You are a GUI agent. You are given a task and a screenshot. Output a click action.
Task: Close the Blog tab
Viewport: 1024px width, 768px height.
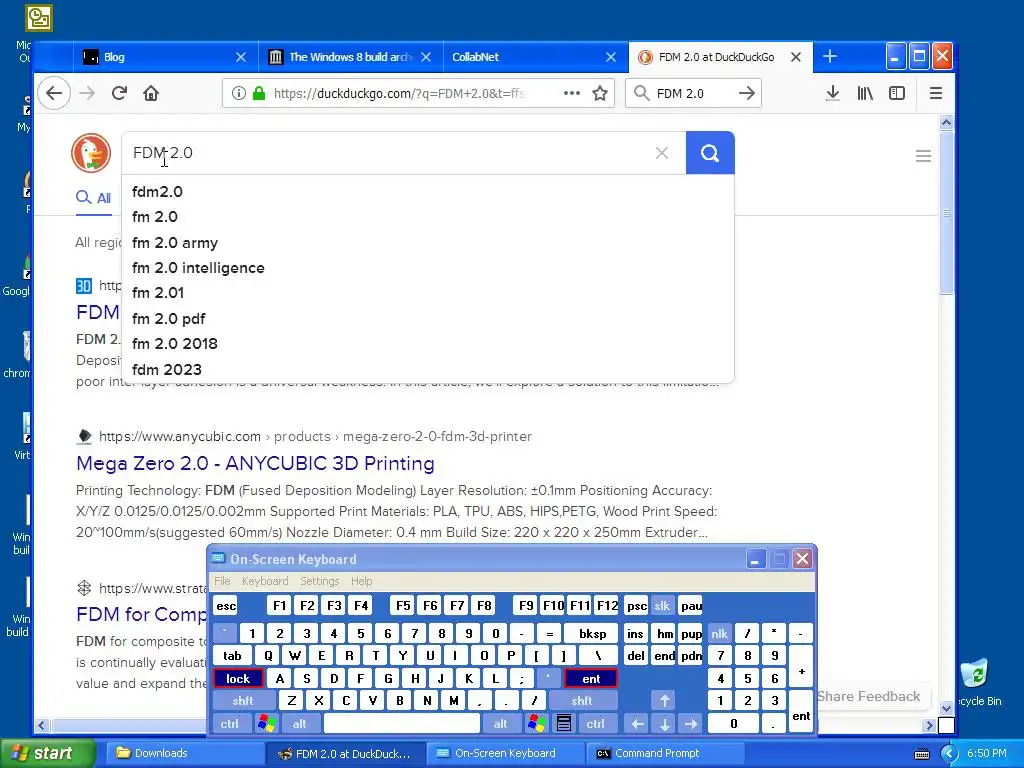click(241, 57)
